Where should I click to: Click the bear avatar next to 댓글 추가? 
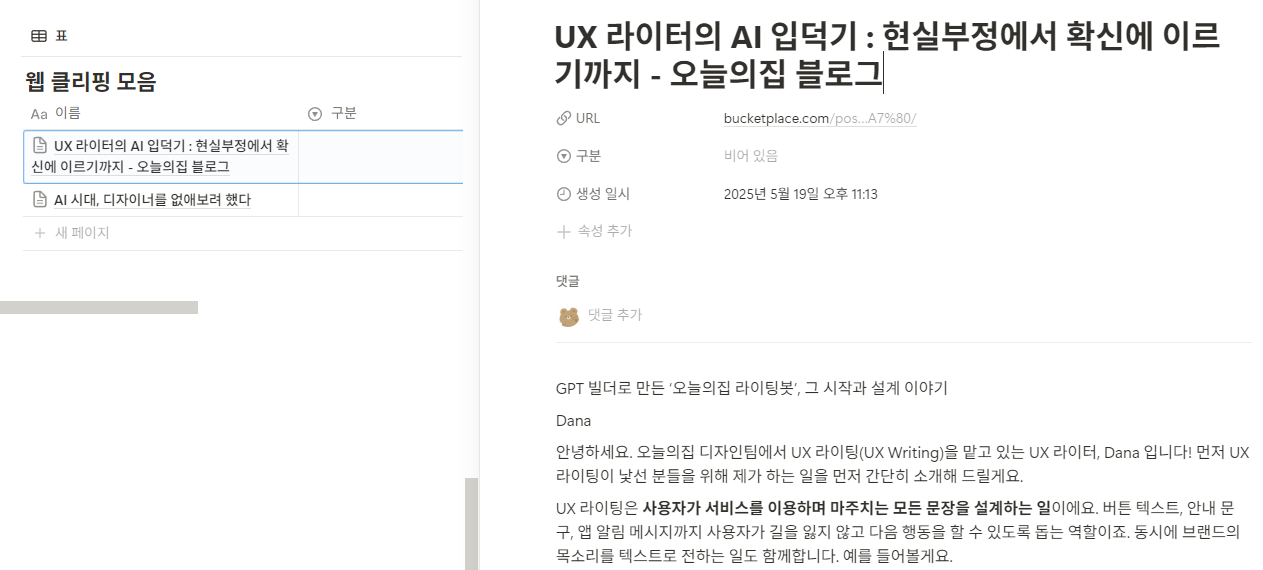coord(569,317)
